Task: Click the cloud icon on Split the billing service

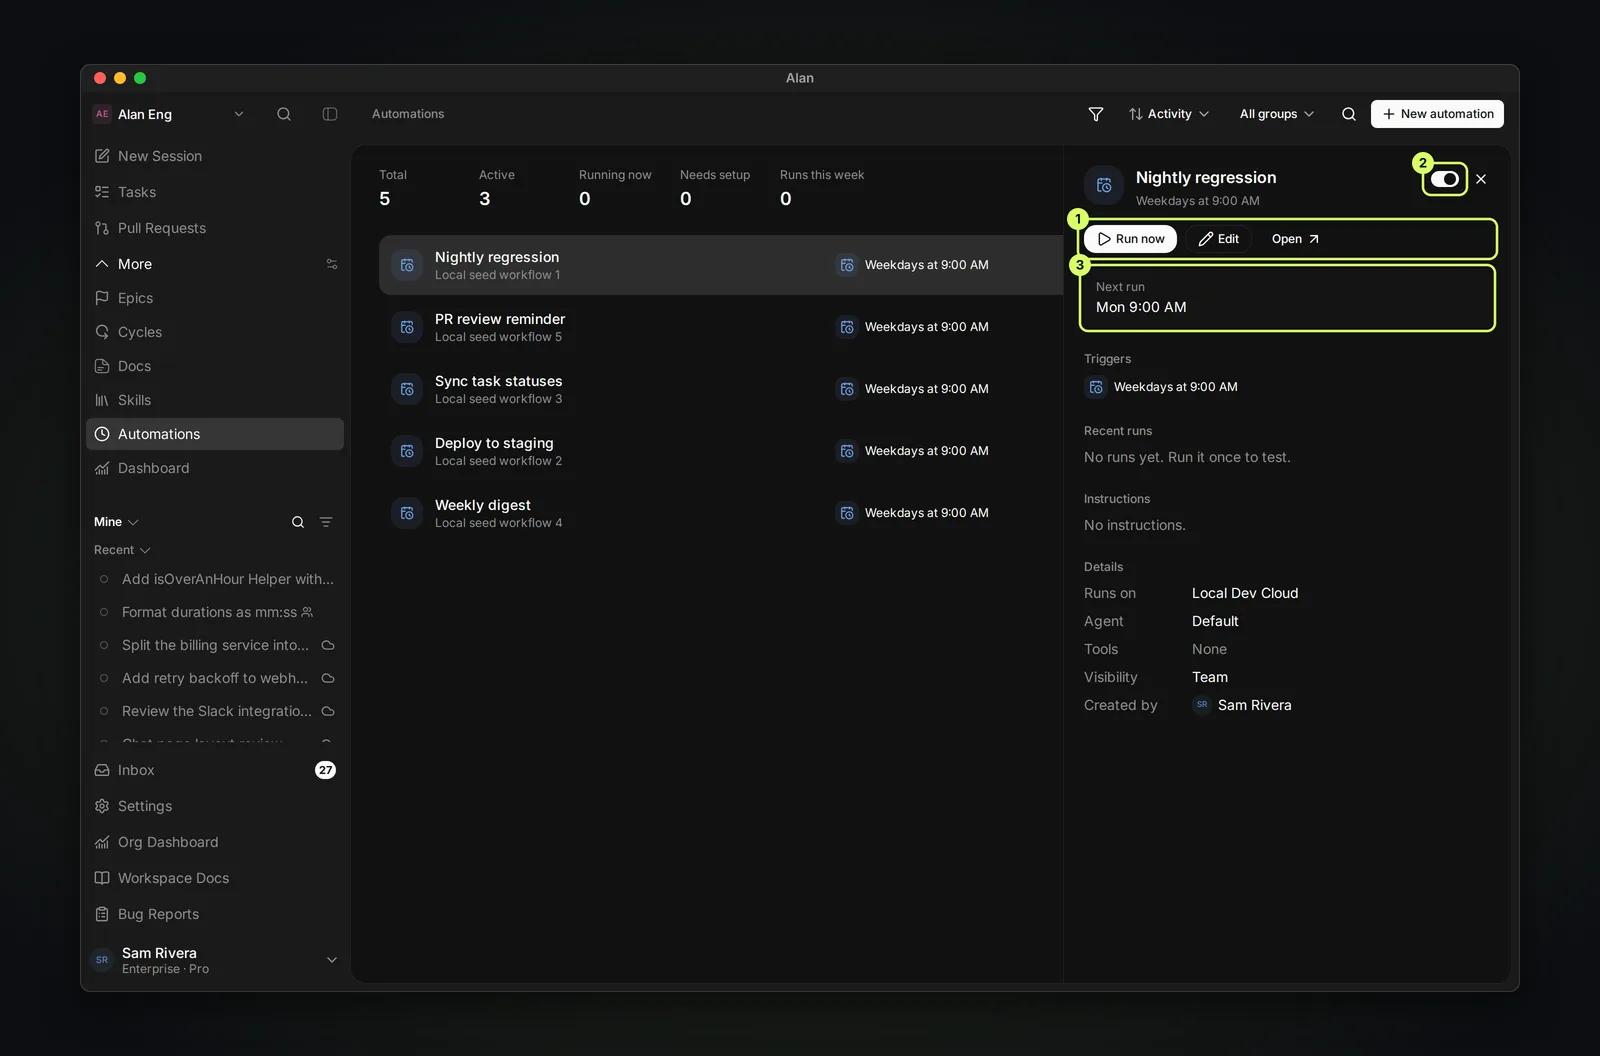Action: click(328, 645)
